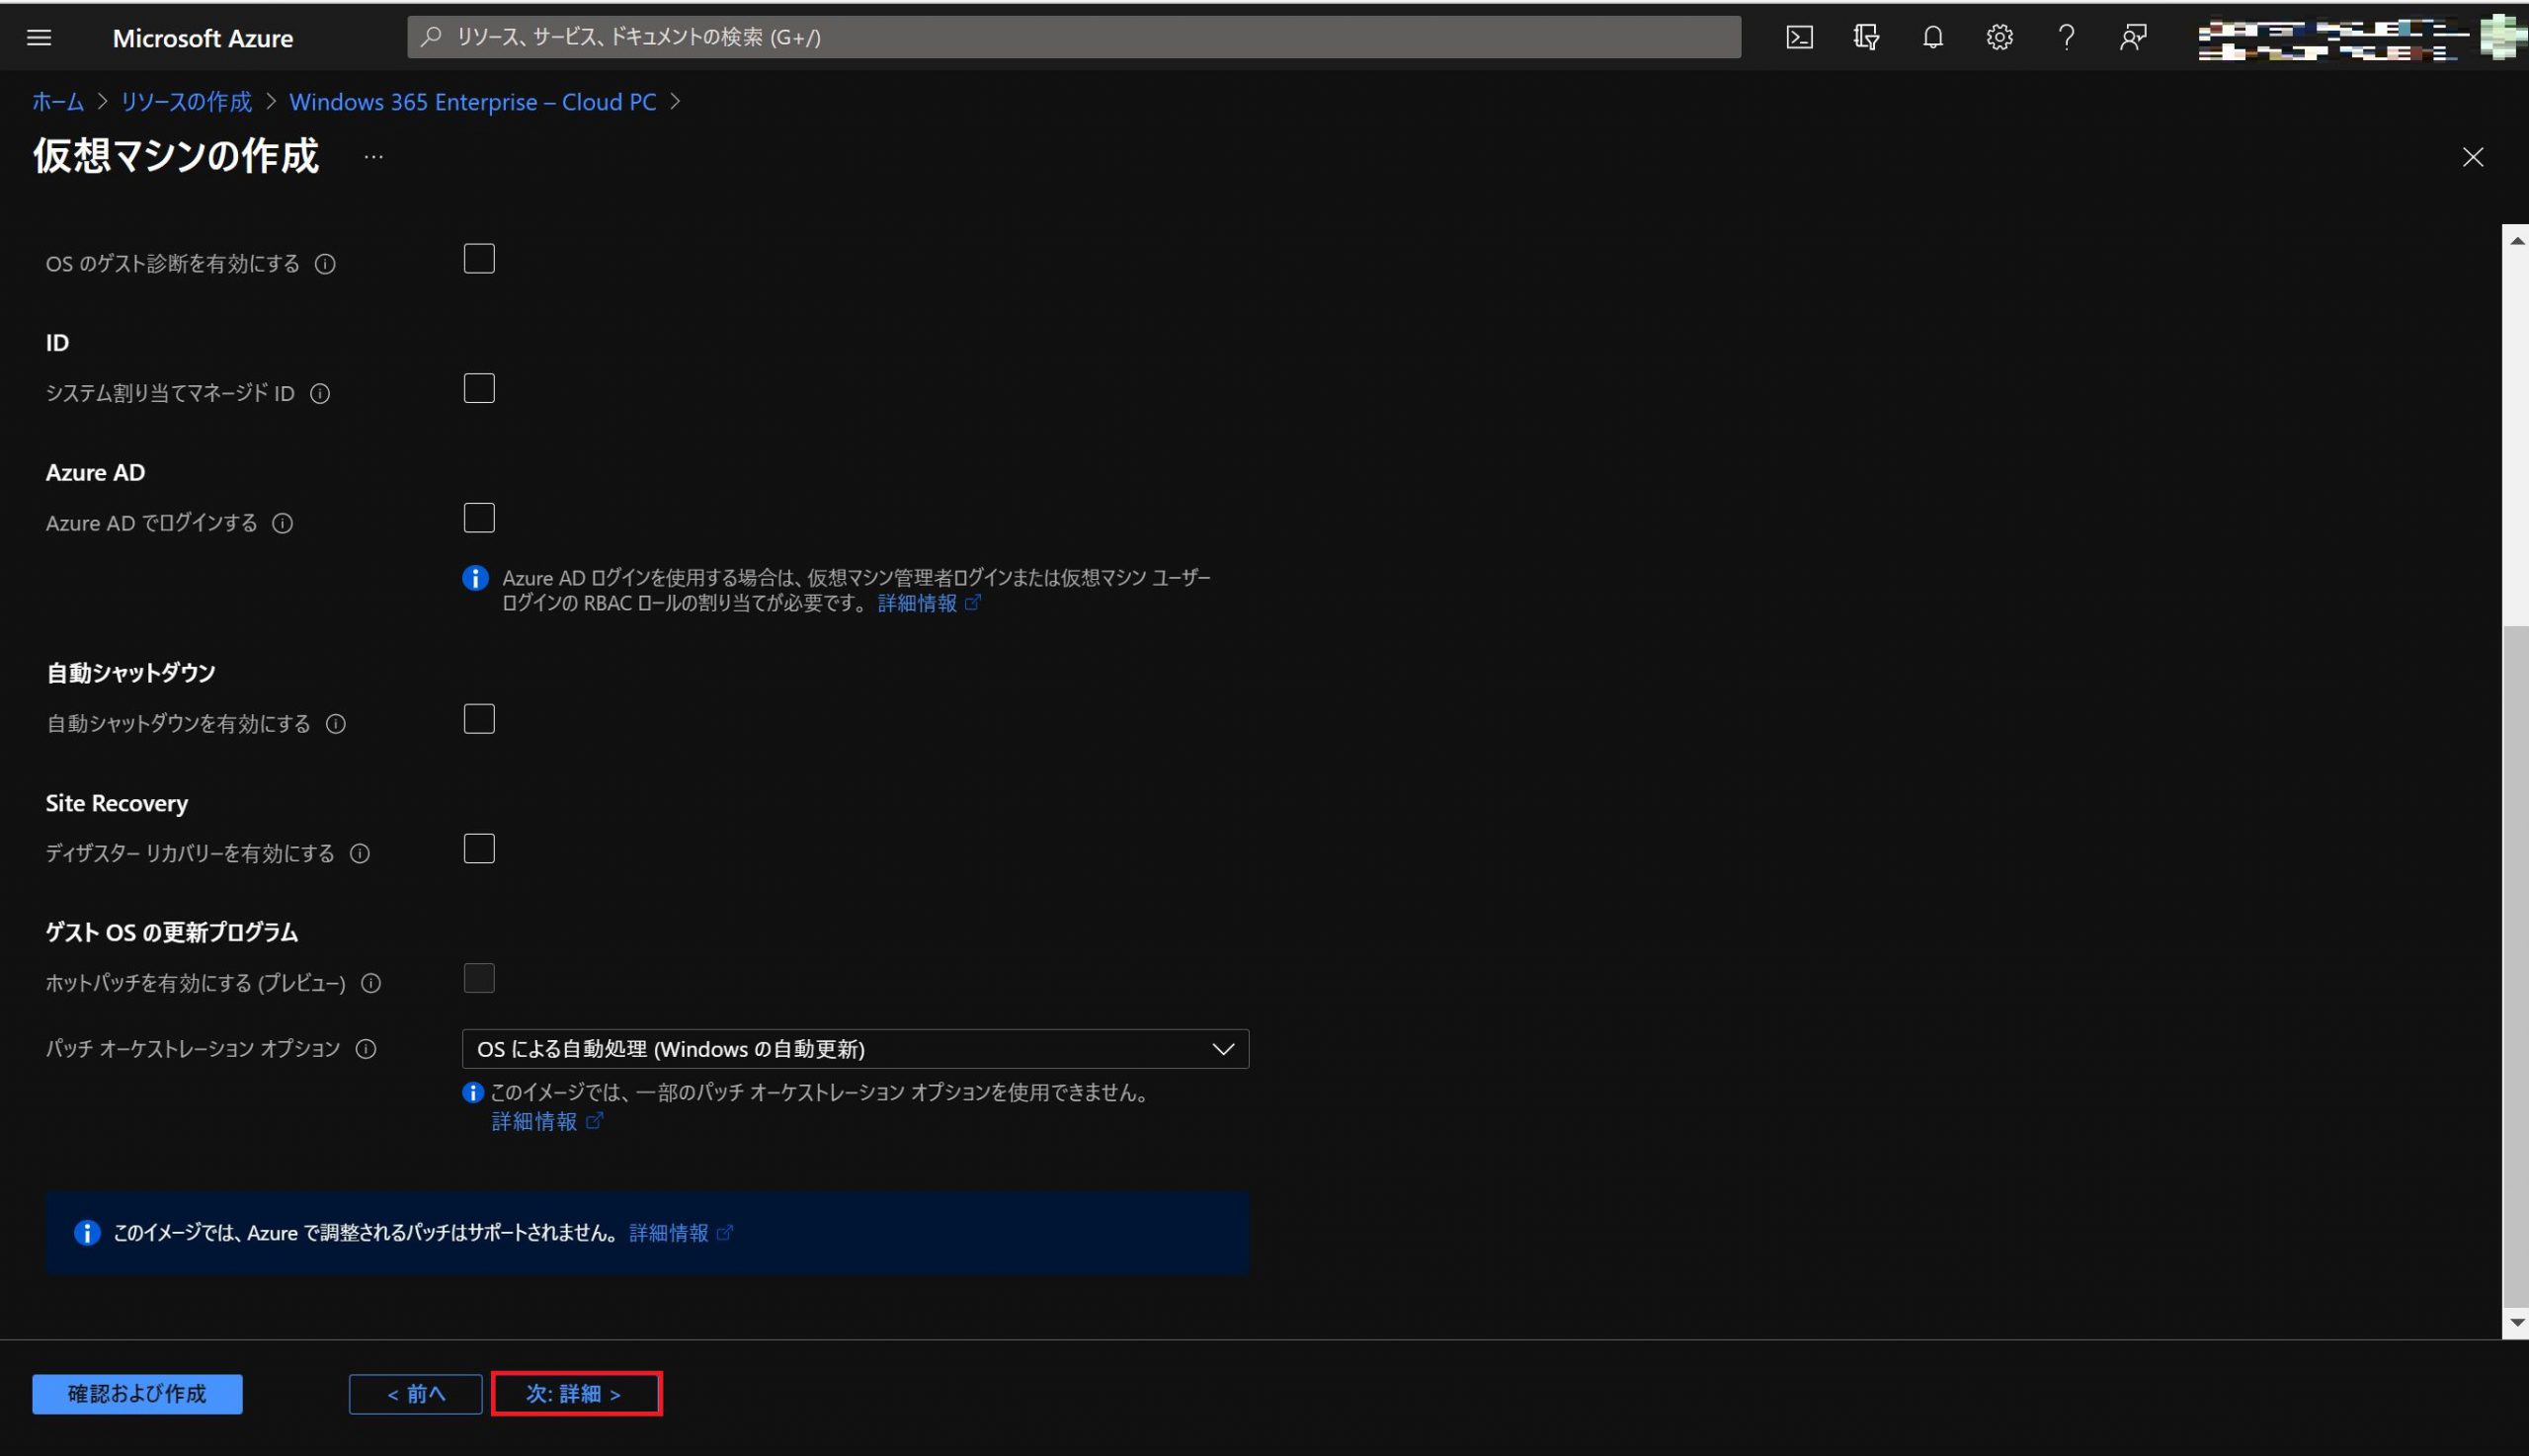
Task: Click the vertical scrollbar thumb
Action: click(x=2515, y=965)
